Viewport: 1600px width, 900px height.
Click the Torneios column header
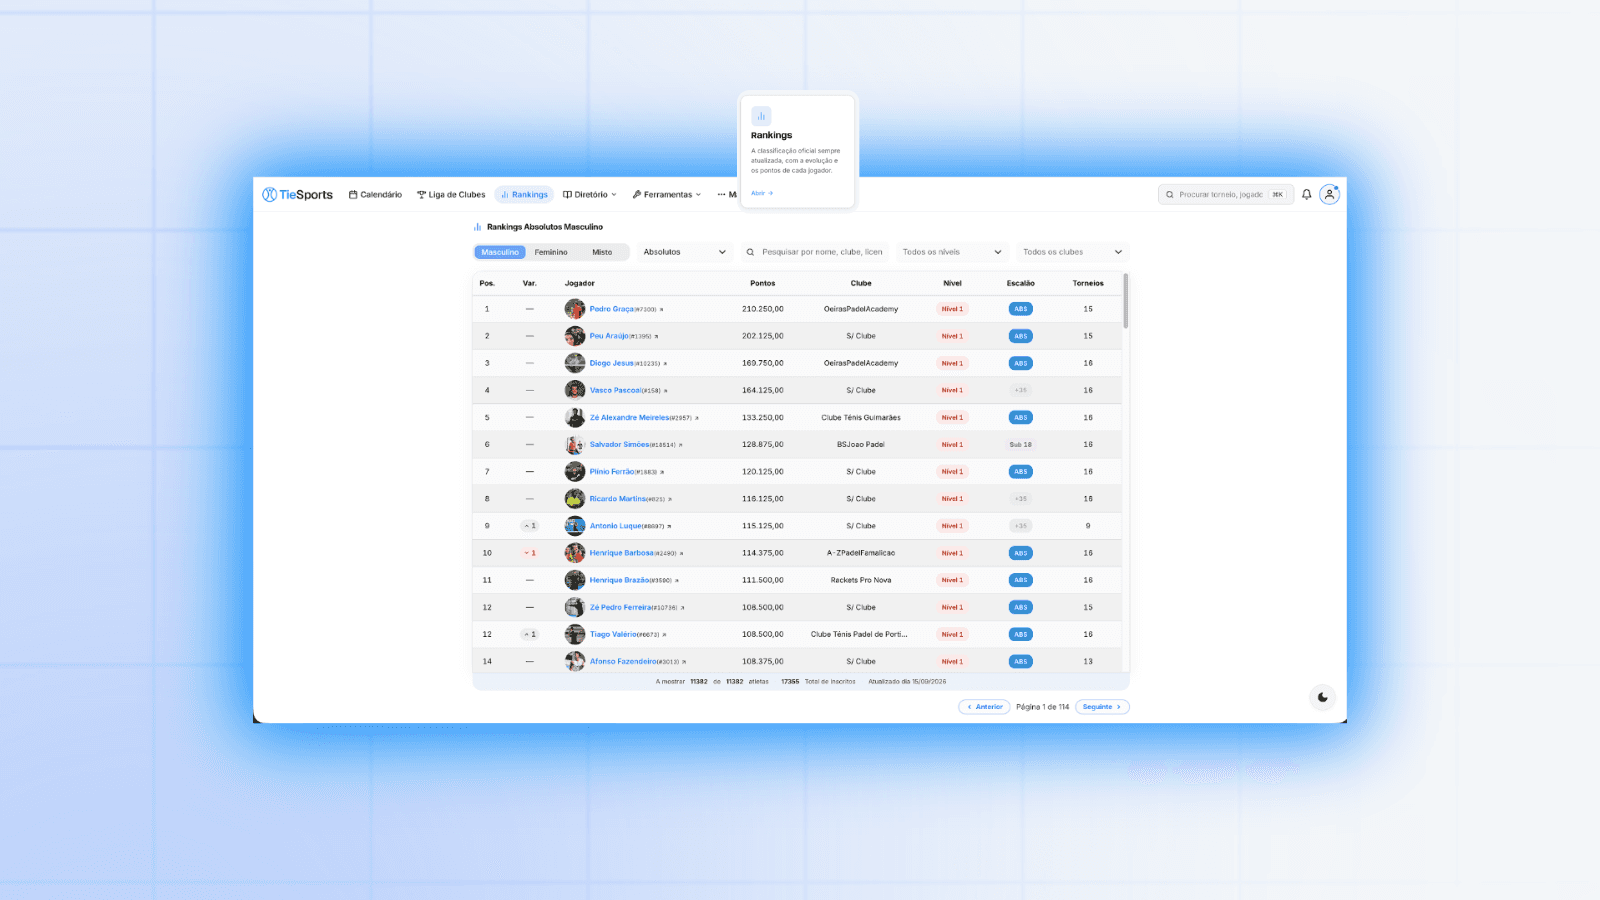(x=1088, y=283)
